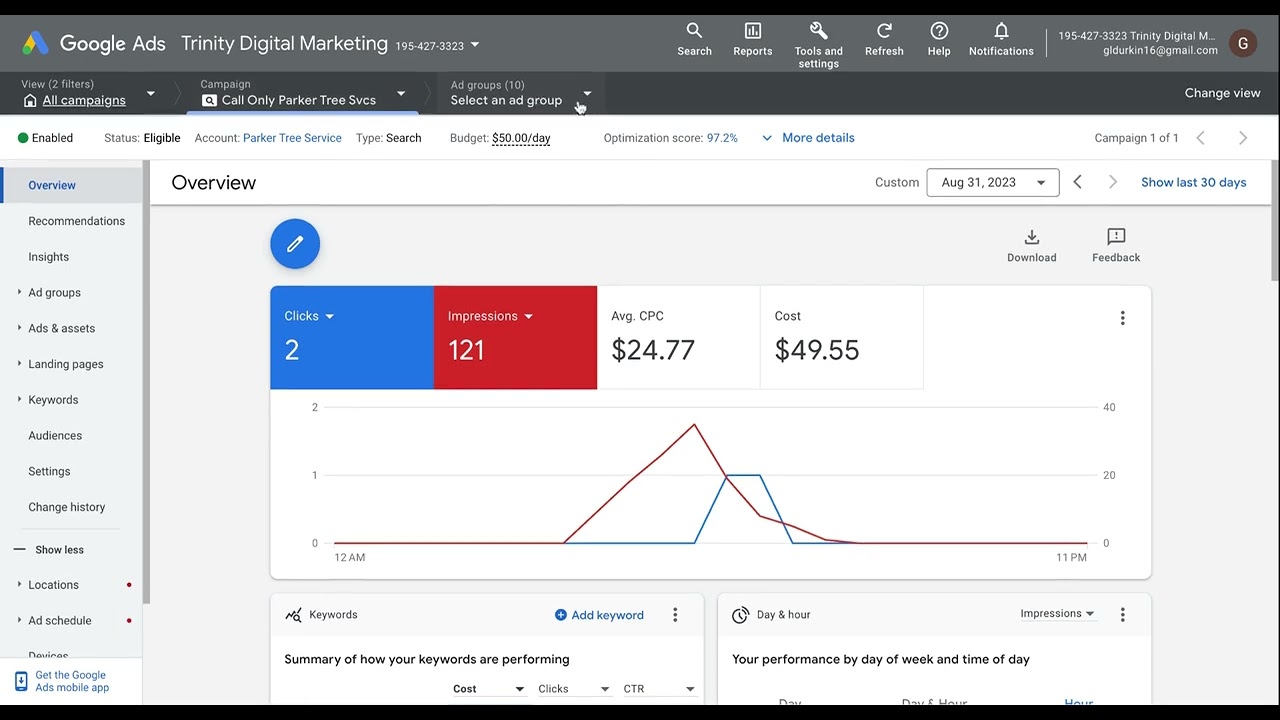Screen dimensions: 1280x720
Task: Click the G account avatar
Action: pos(1243,43)
